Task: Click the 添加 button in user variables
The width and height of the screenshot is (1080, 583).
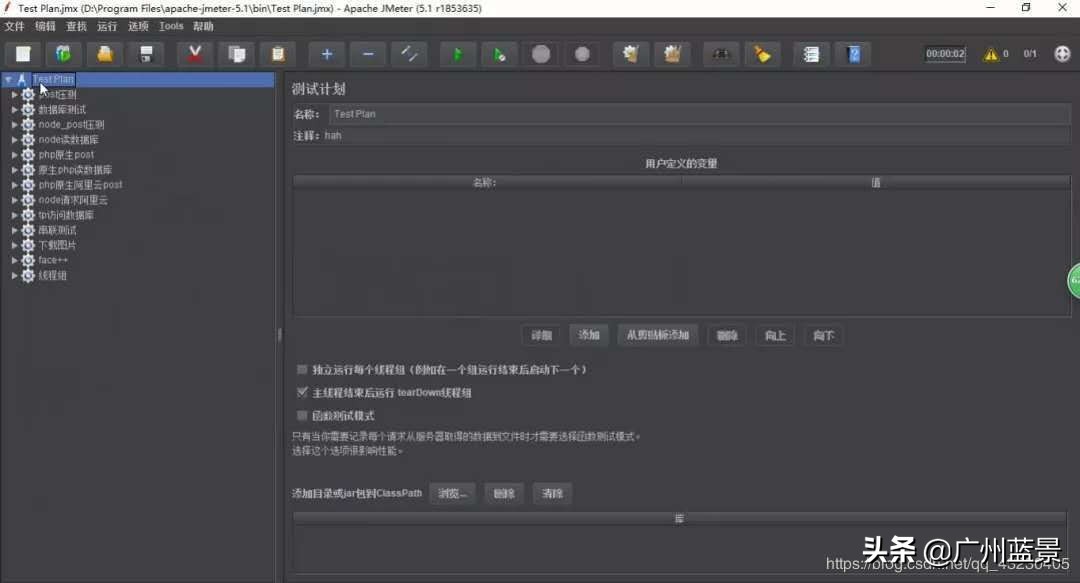Action: coord(588,335)
